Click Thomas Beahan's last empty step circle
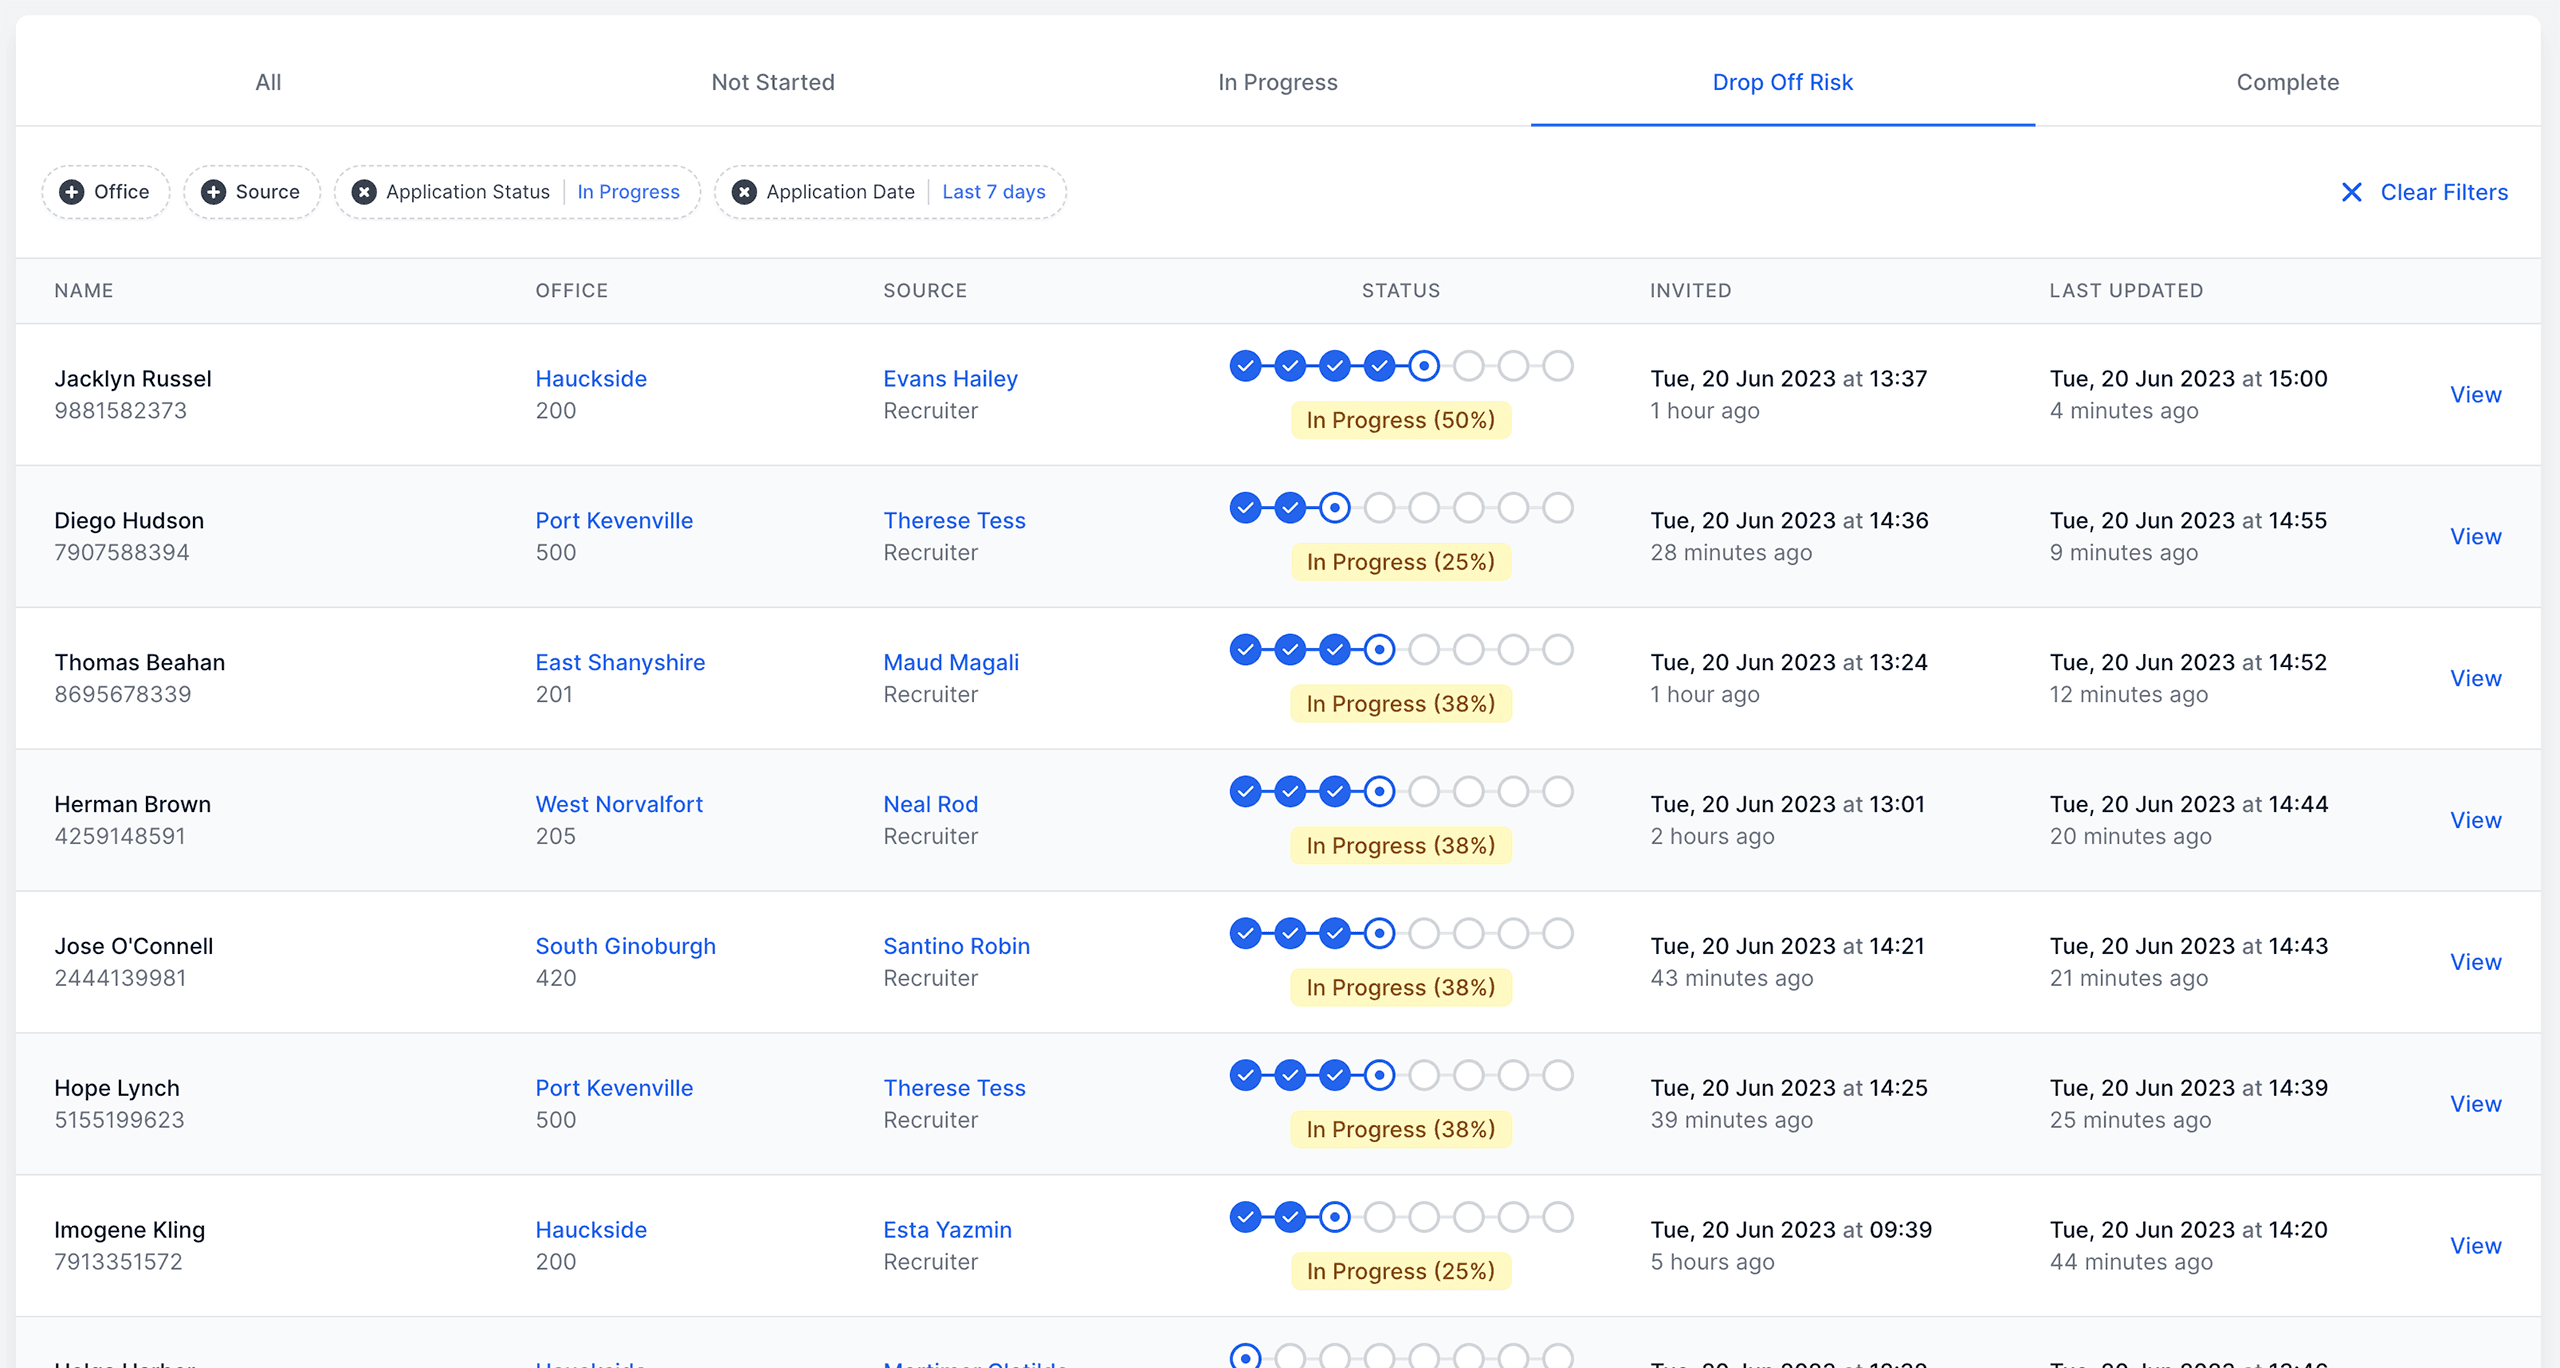2560x1368 pixels. pos(1558,650)
